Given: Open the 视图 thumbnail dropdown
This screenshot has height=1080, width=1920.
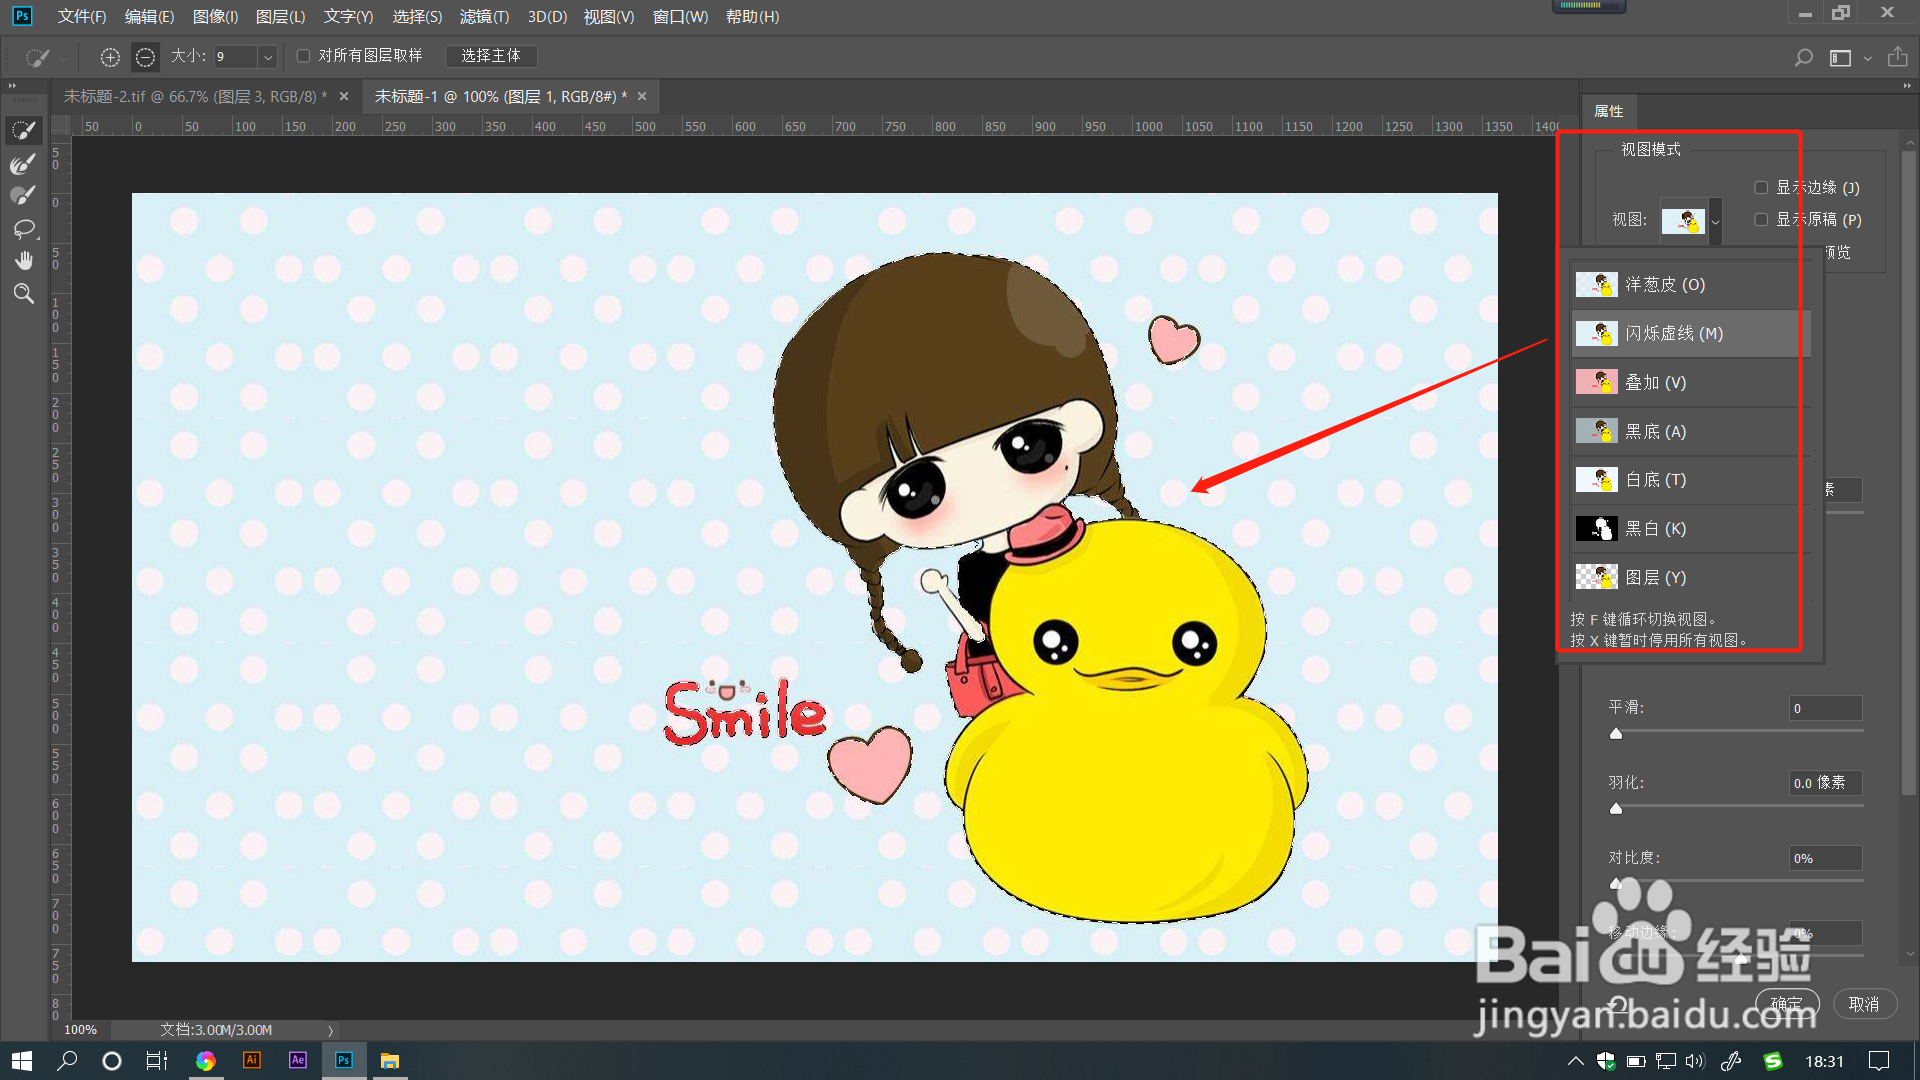Looking at the screenshot, I should point(1715,221).
